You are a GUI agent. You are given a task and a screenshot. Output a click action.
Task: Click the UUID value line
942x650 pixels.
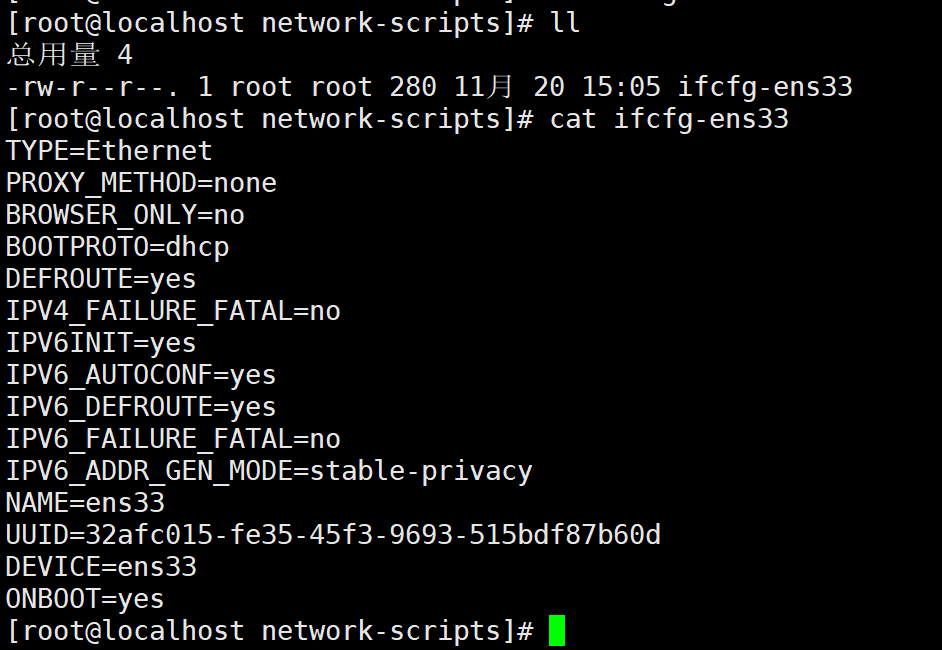333,535
